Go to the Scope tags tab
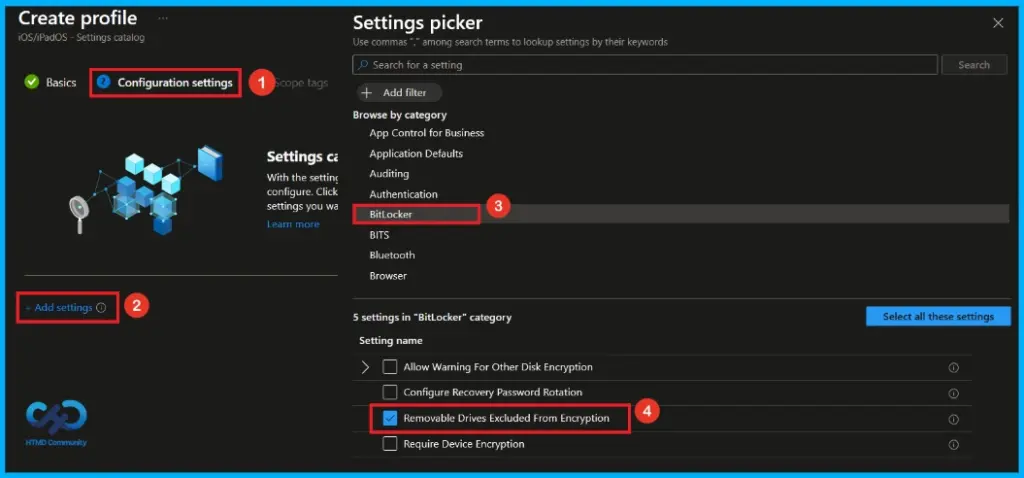 (x=301, y=83)
